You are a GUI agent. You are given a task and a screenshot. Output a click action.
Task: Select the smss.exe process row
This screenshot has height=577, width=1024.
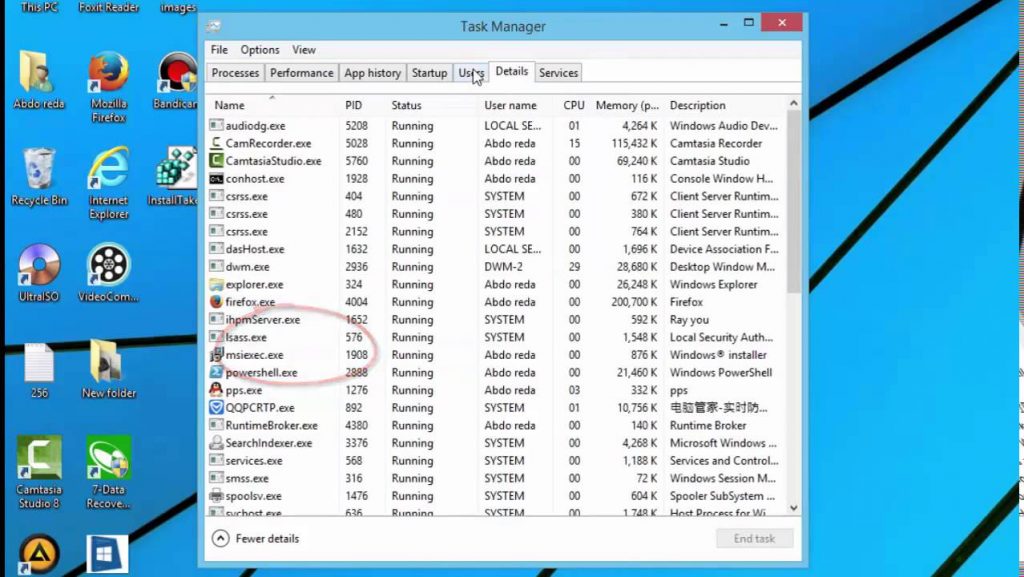point(497,478)
